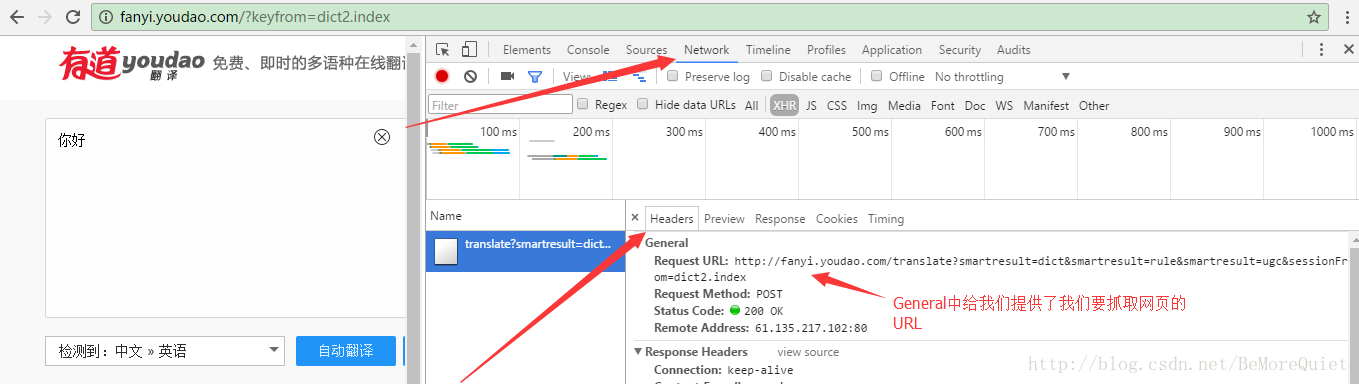Open the Timeline tab
Screen dimensions: 1359x384
(768, 50)
